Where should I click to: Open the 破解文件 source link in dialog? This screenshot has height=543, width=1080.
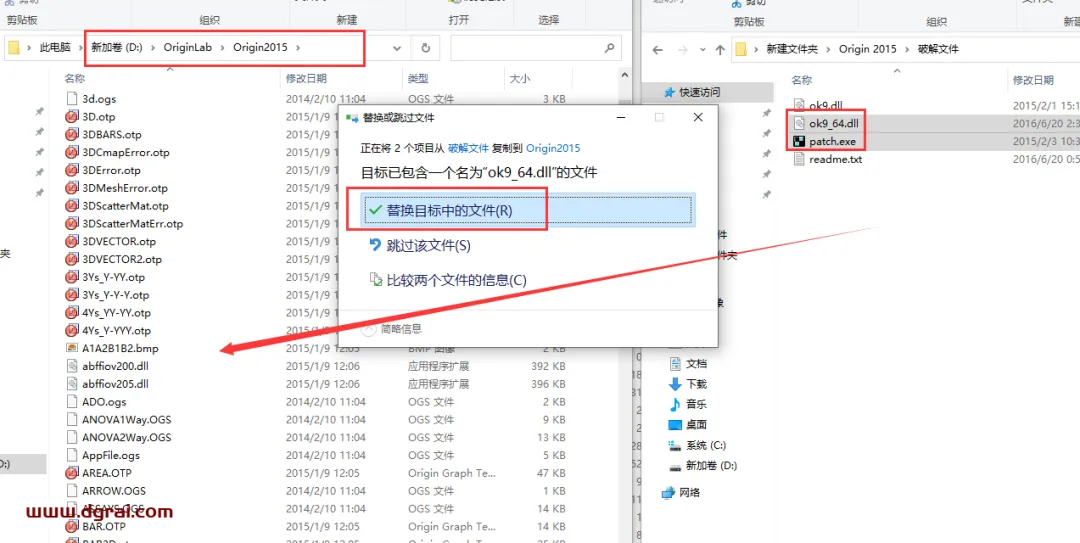point(468,147)
